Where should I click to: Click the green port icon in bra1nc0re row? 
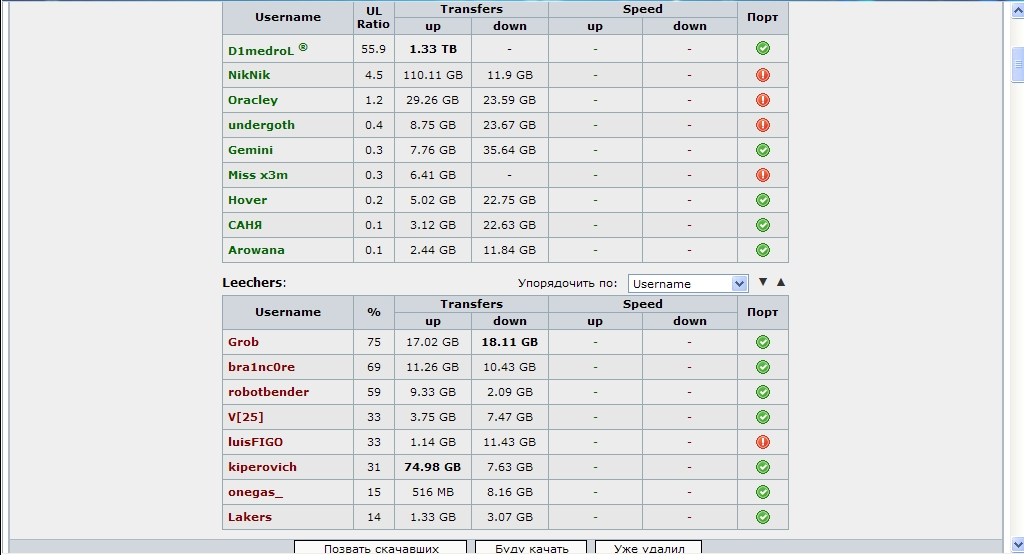tap(762, 367)
